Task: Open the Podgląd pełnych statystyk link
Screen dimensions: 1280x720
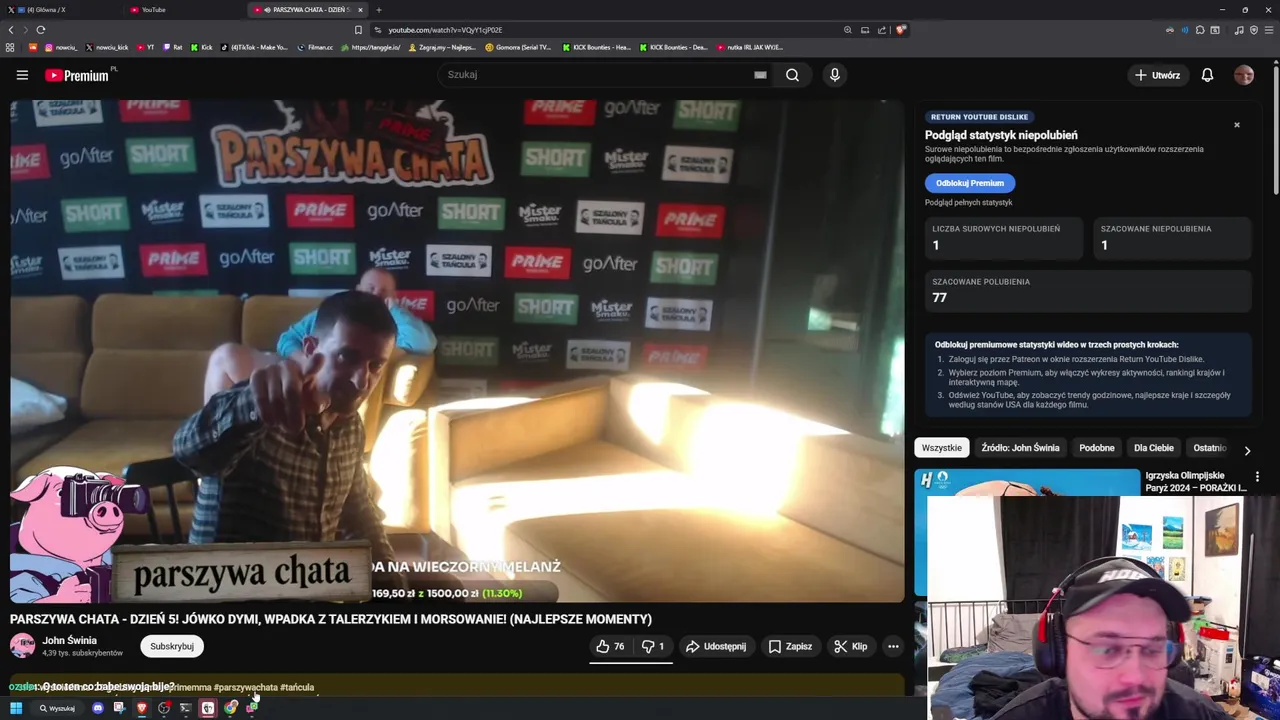Action: [x=969, y=202]
